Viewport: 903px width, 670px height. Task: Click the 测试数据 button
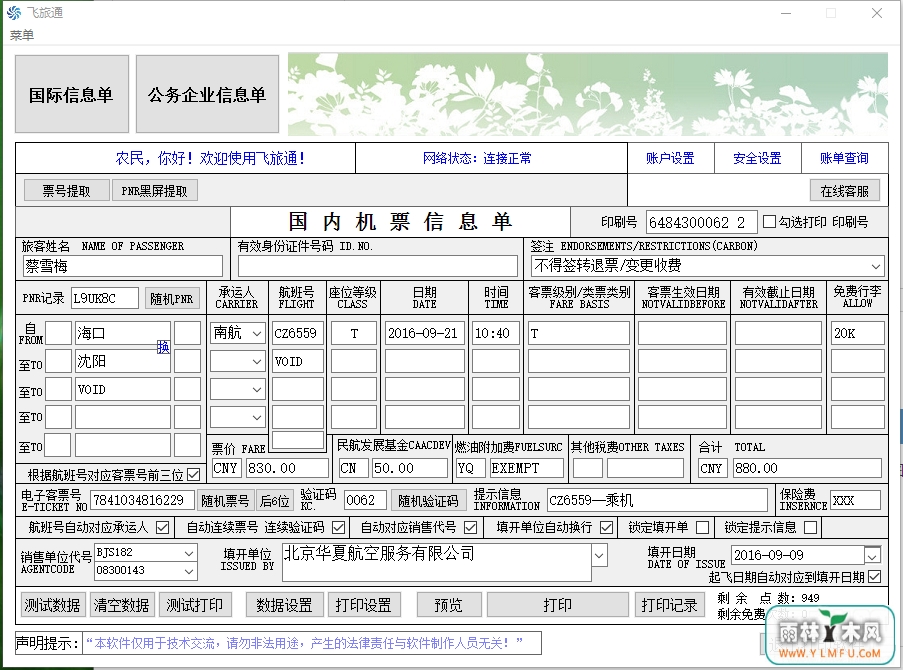click(x=52, y=605)
